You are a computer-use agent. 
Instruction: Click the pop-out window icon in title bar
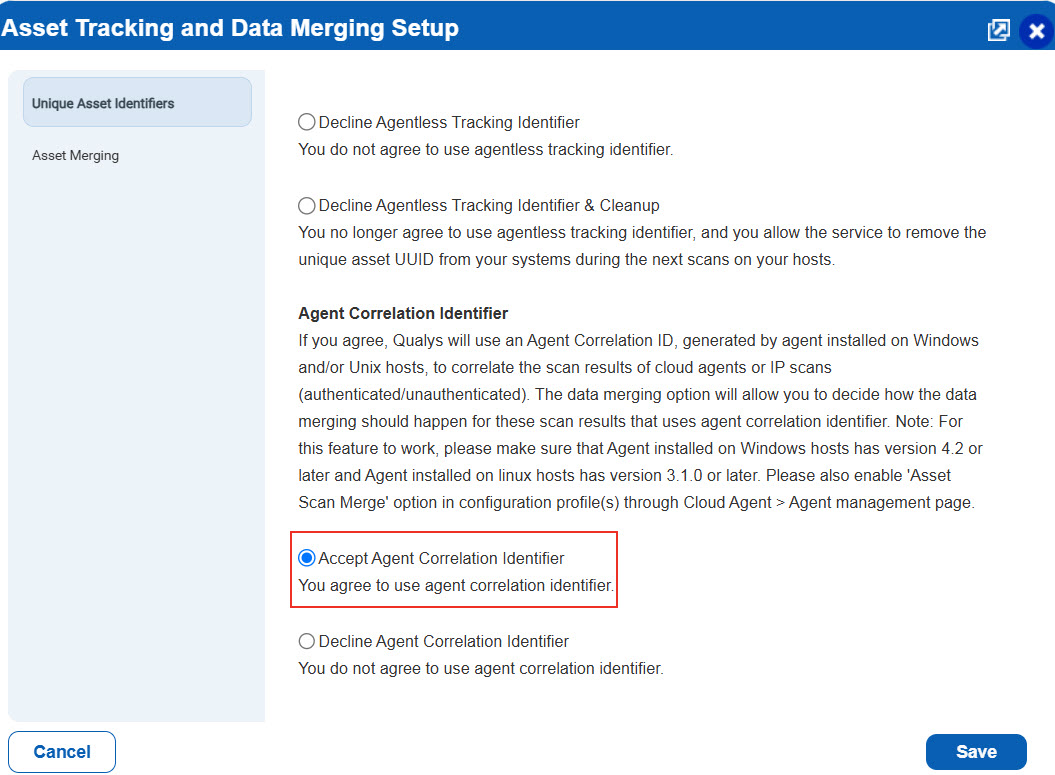[x=998, y=30]
